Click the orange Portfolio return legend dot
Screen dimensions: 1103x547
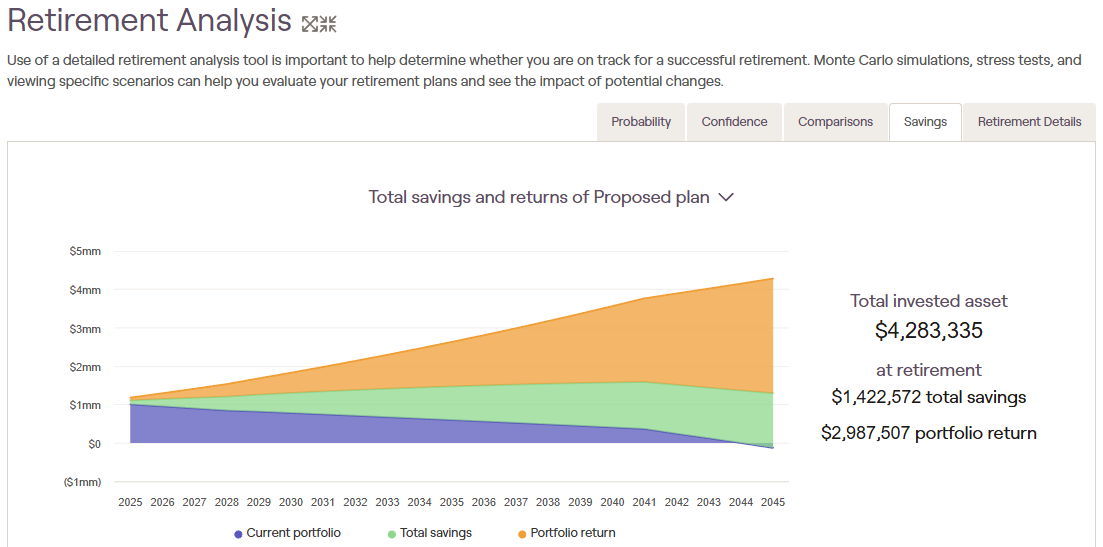(x=522, y=534)
